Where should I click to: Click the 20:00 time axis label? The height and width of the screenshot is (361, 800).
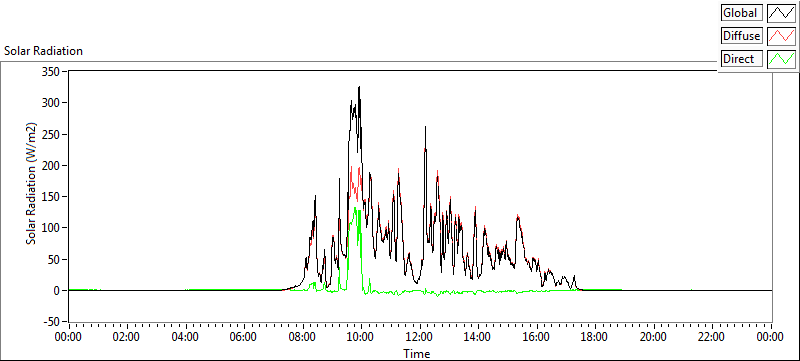pos(654,337)
